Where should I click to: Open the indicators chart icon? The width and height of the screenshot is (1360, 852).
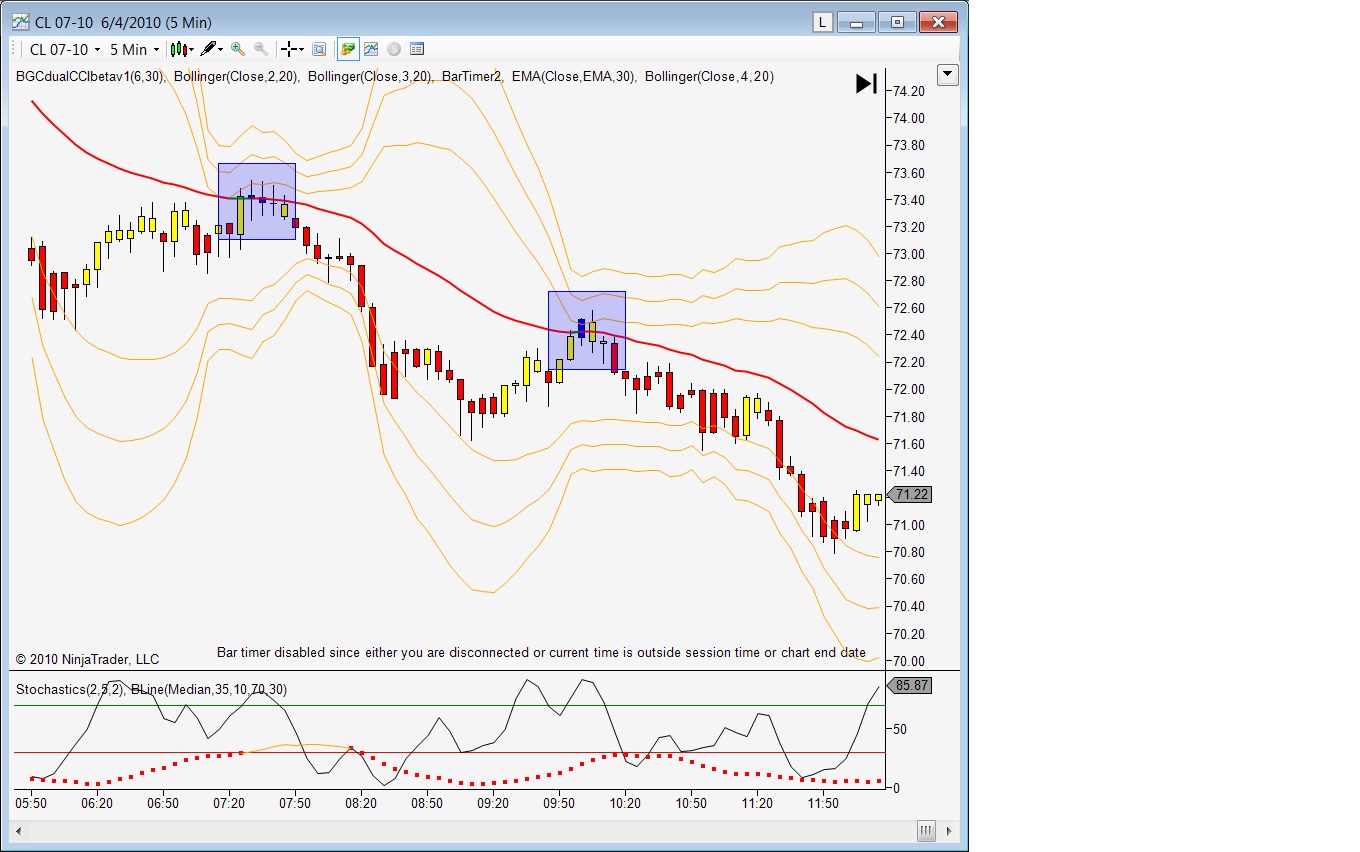pyautogui.click(x=371, y=49)
